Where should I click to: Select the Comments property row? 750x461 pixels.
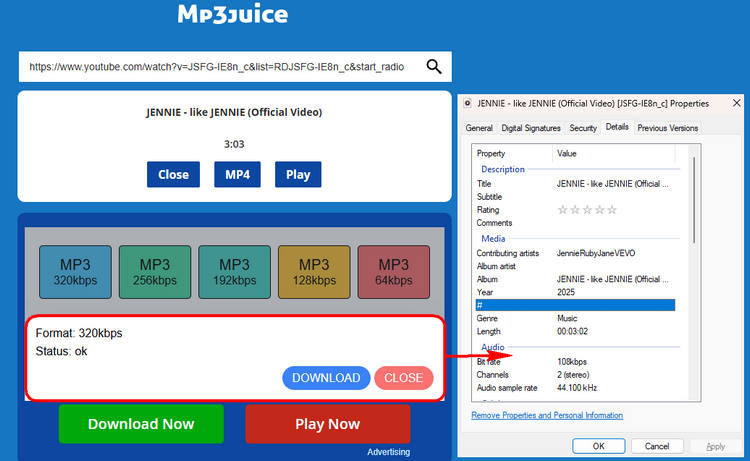click(x=575, y=223)
